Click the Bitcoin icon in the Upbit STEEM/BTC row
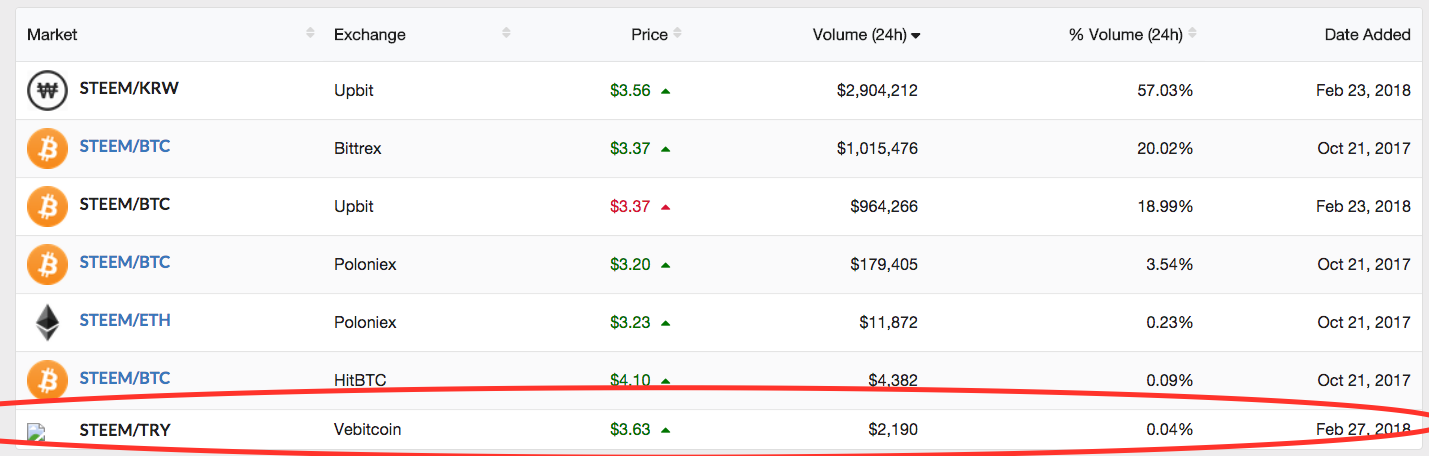The width and height of the screenshot is (1429, 456). click(46, 207)
